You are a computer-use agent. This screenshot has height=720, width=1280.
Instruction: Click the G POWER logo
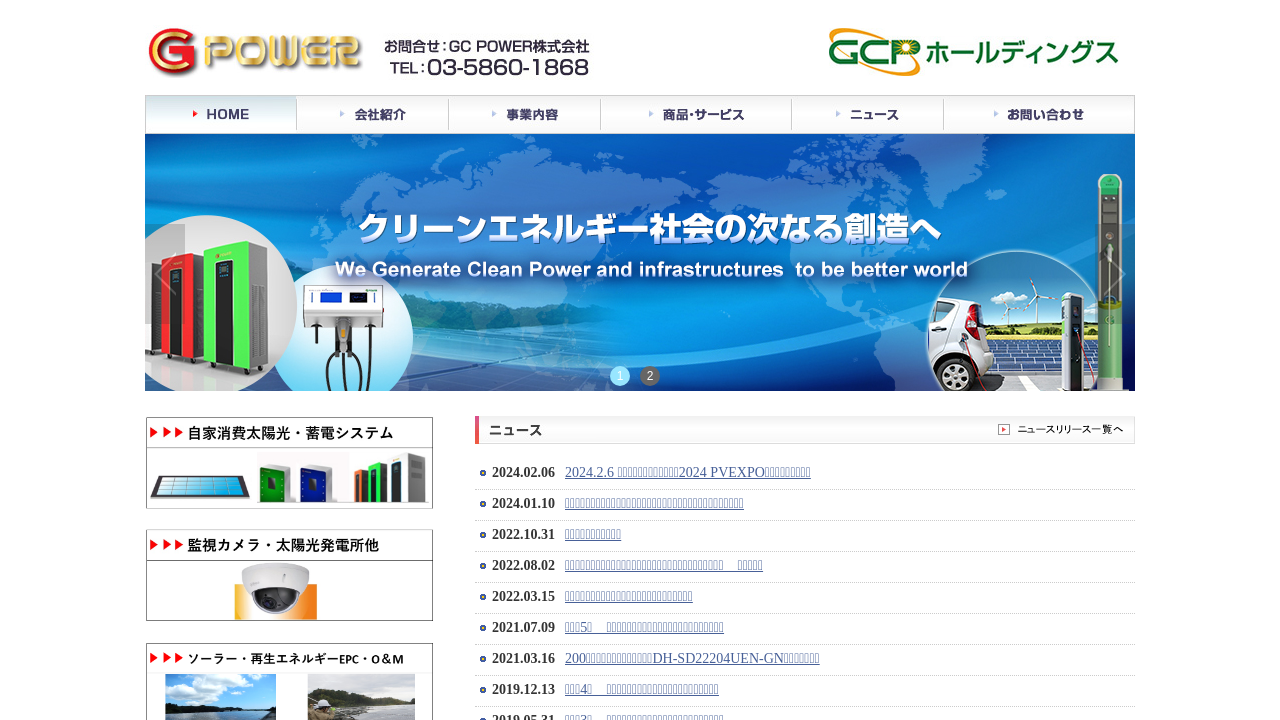coord(255,52)
